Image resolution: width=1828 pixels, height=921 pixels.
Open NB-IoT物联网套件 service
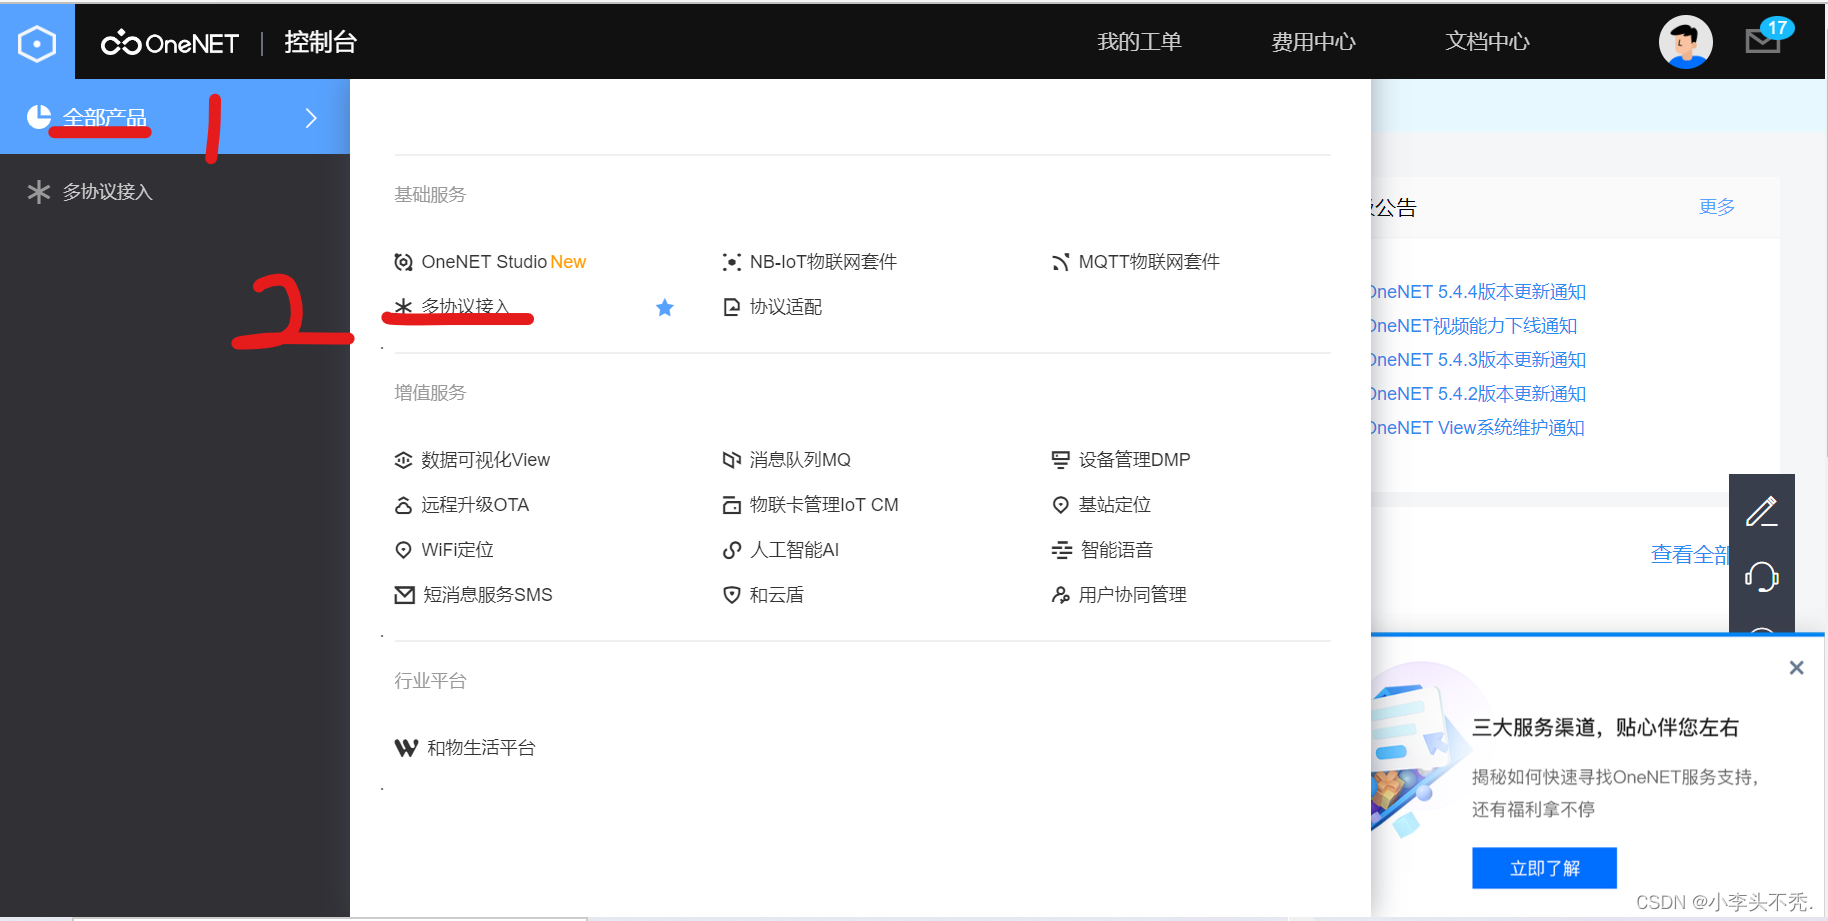(x=822, y=262)
